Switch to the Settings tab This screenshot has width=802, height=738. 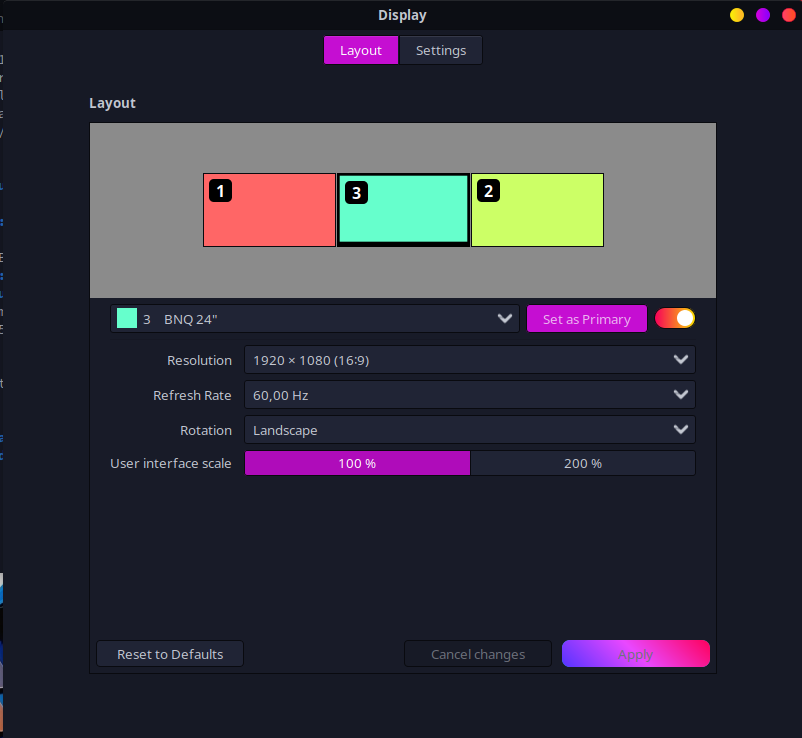pyautogui.click(x=441, y=50)
